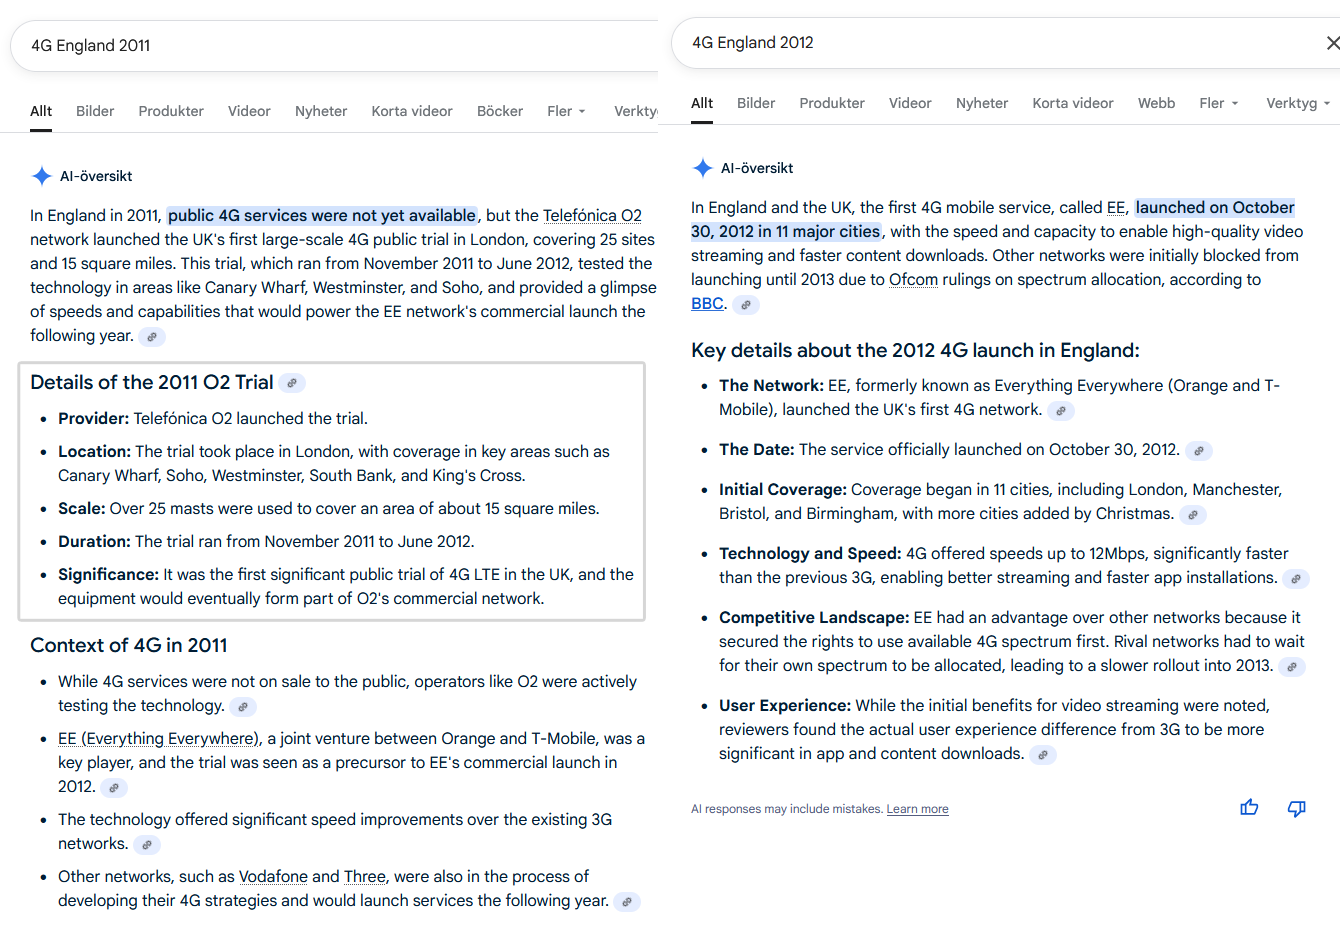Open source link after 'following year.' paragraph
This screenshot has width=1340, height=935.
(x=152, y=337)
